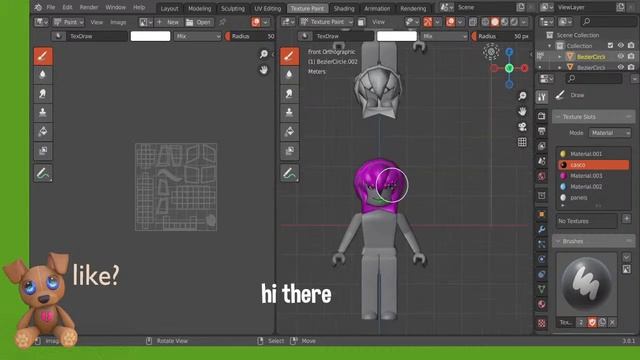Select the Mask tool in image editor toolbar
This screenshot has width=640, height=360.
click(x=43, y=150)
